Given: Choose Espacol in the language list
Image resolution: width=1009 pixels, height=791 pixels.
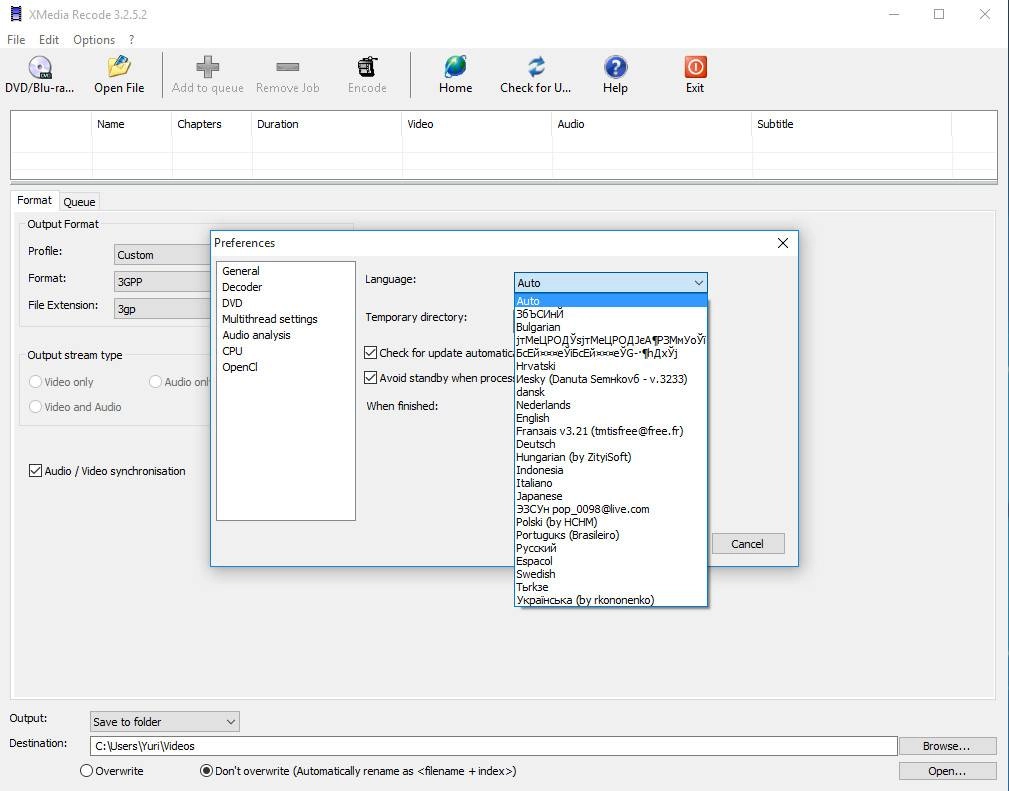Looking at the screenshot, I should (611, 561).
